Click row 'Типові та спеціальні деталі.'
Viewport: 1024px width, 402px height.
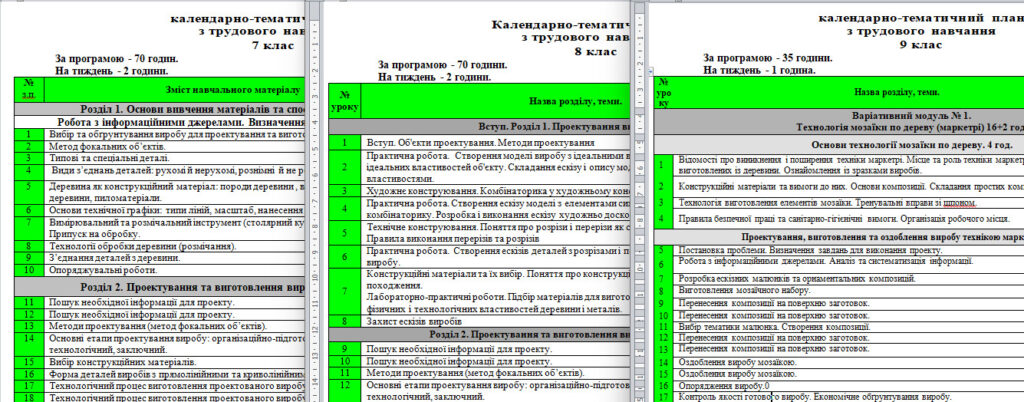point(160,158)
